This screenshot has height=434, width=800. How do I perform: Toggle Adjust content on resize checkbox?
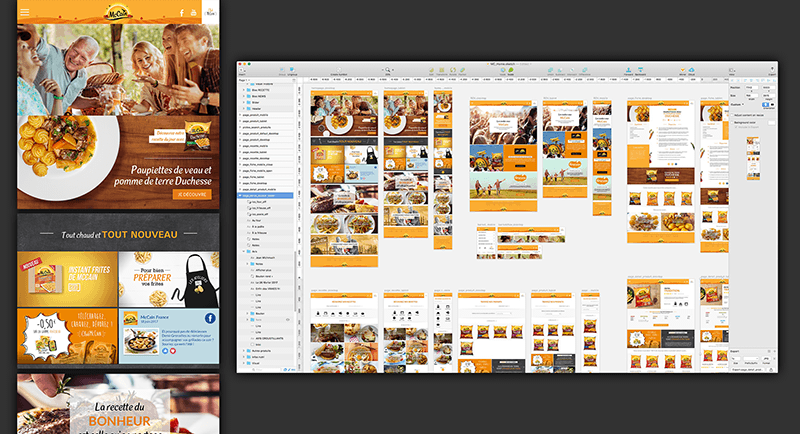[732, 115]
